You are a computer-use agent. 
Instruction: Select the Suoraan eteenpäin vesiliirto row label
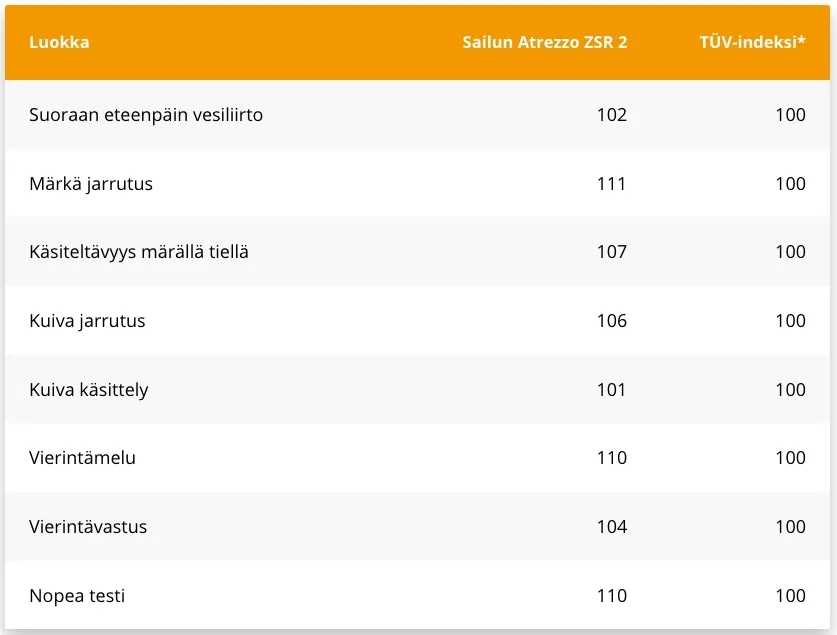coord(146,115)
